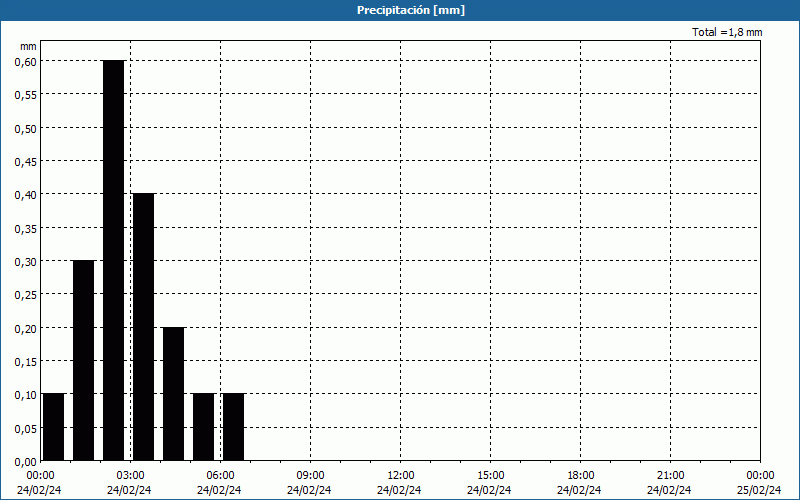Click the 03:00 time axis label
800x500 pixels.
click(x=130, y=475)
